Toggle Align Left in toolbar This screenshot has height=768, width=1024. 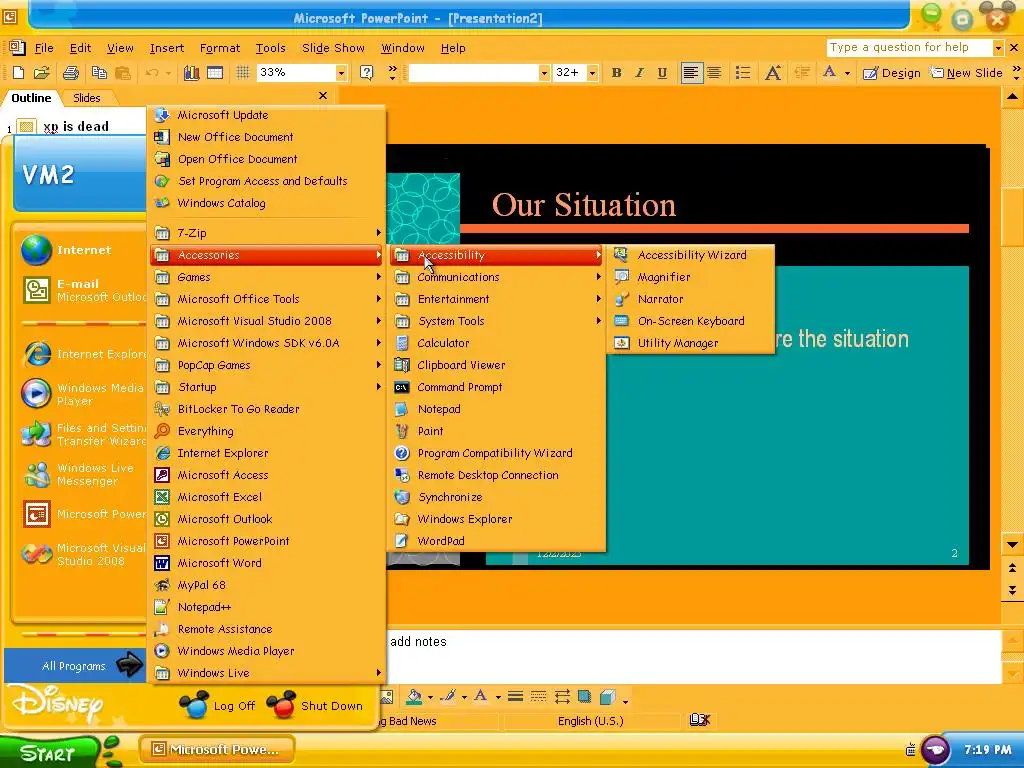tap(691, 73)
